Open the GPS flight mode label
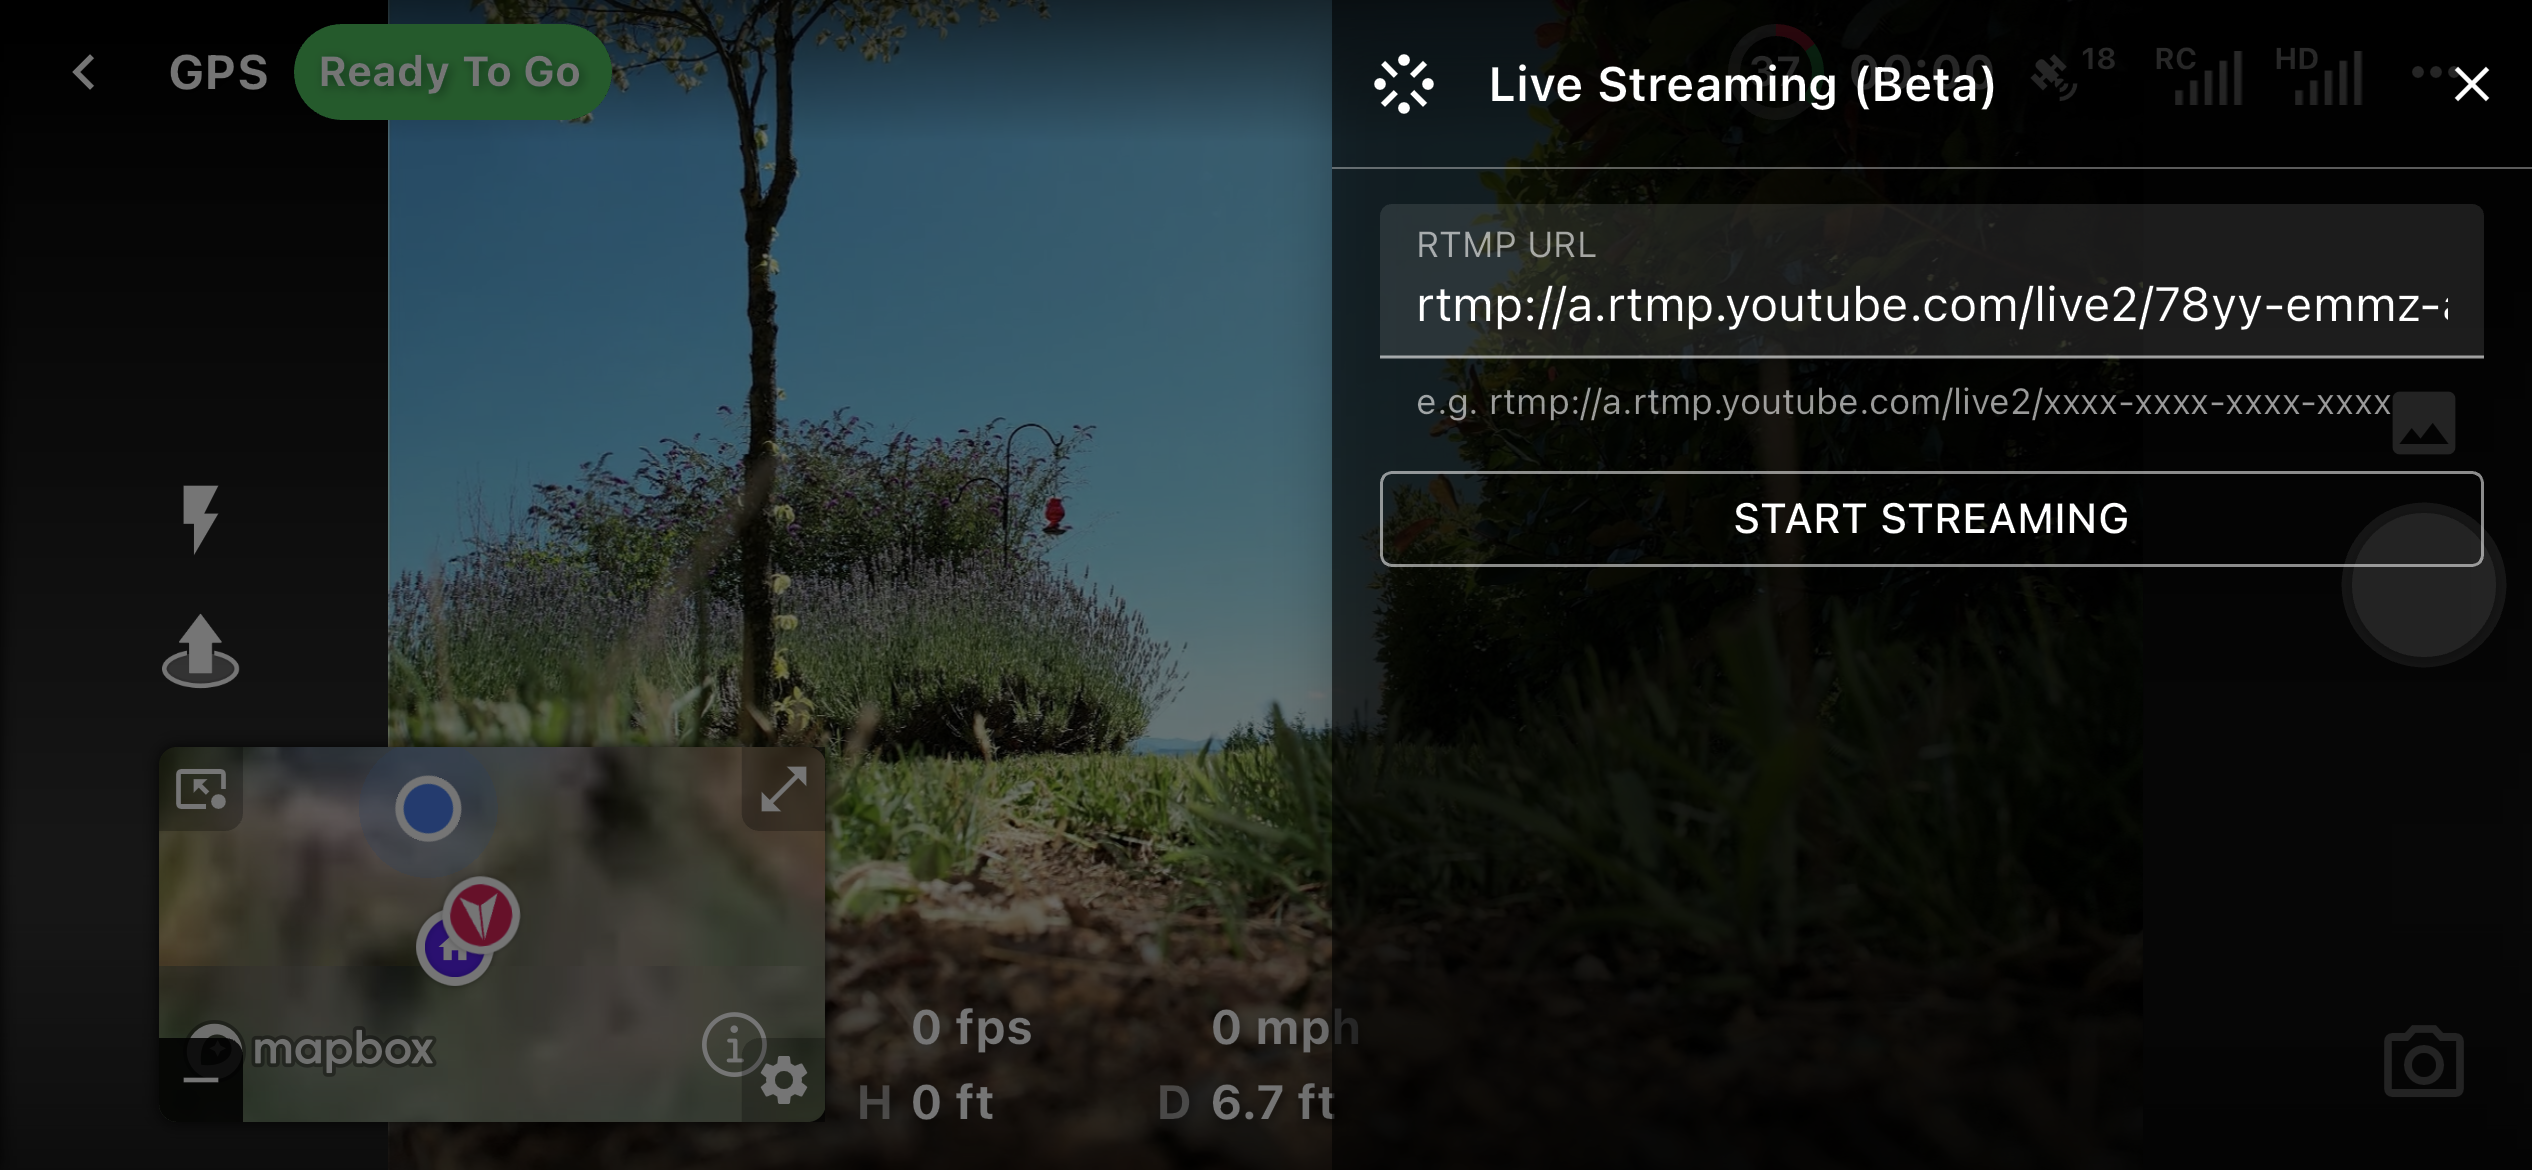2532x1170 pixels. pos(218,72)
